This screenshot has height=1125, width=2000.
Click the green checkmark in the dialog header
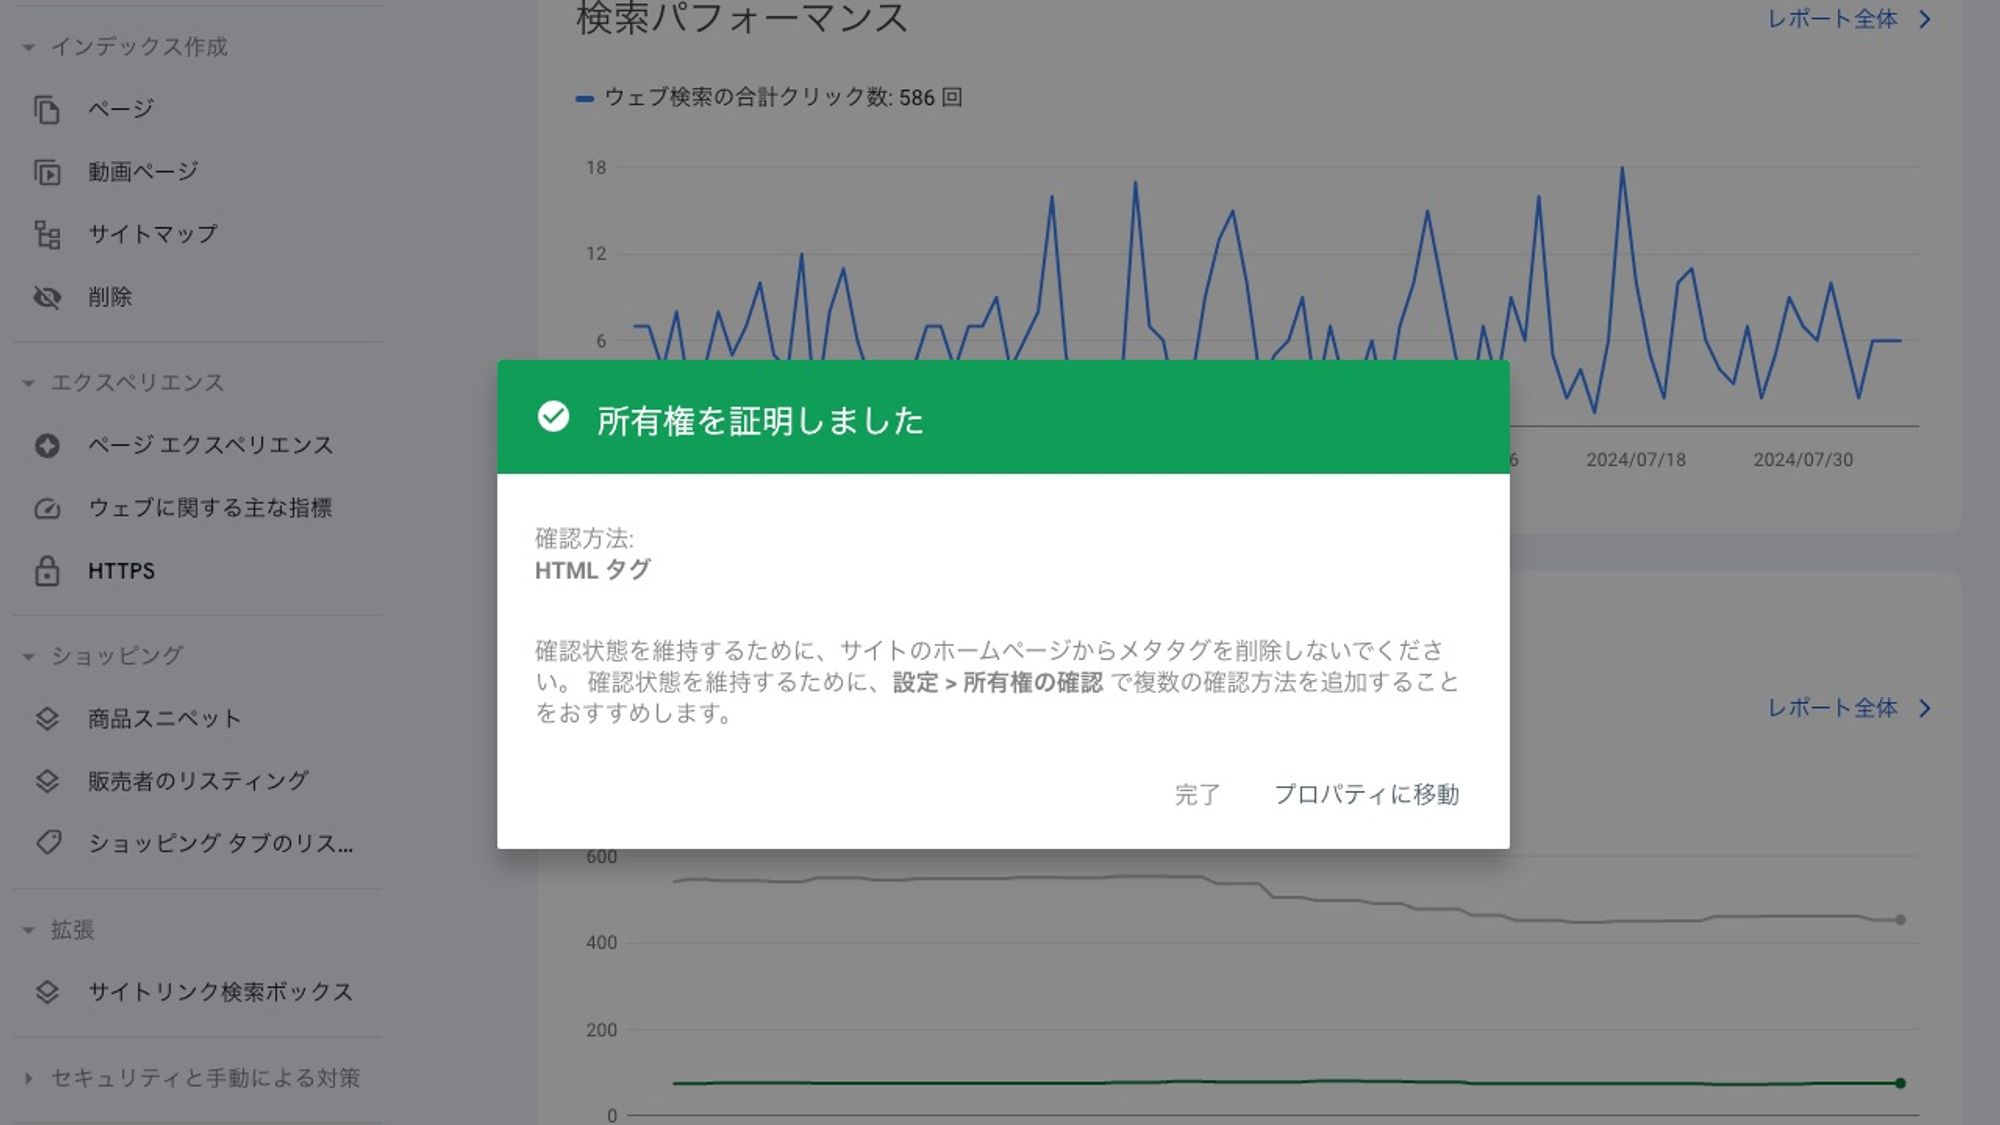(x=553, y=416)
